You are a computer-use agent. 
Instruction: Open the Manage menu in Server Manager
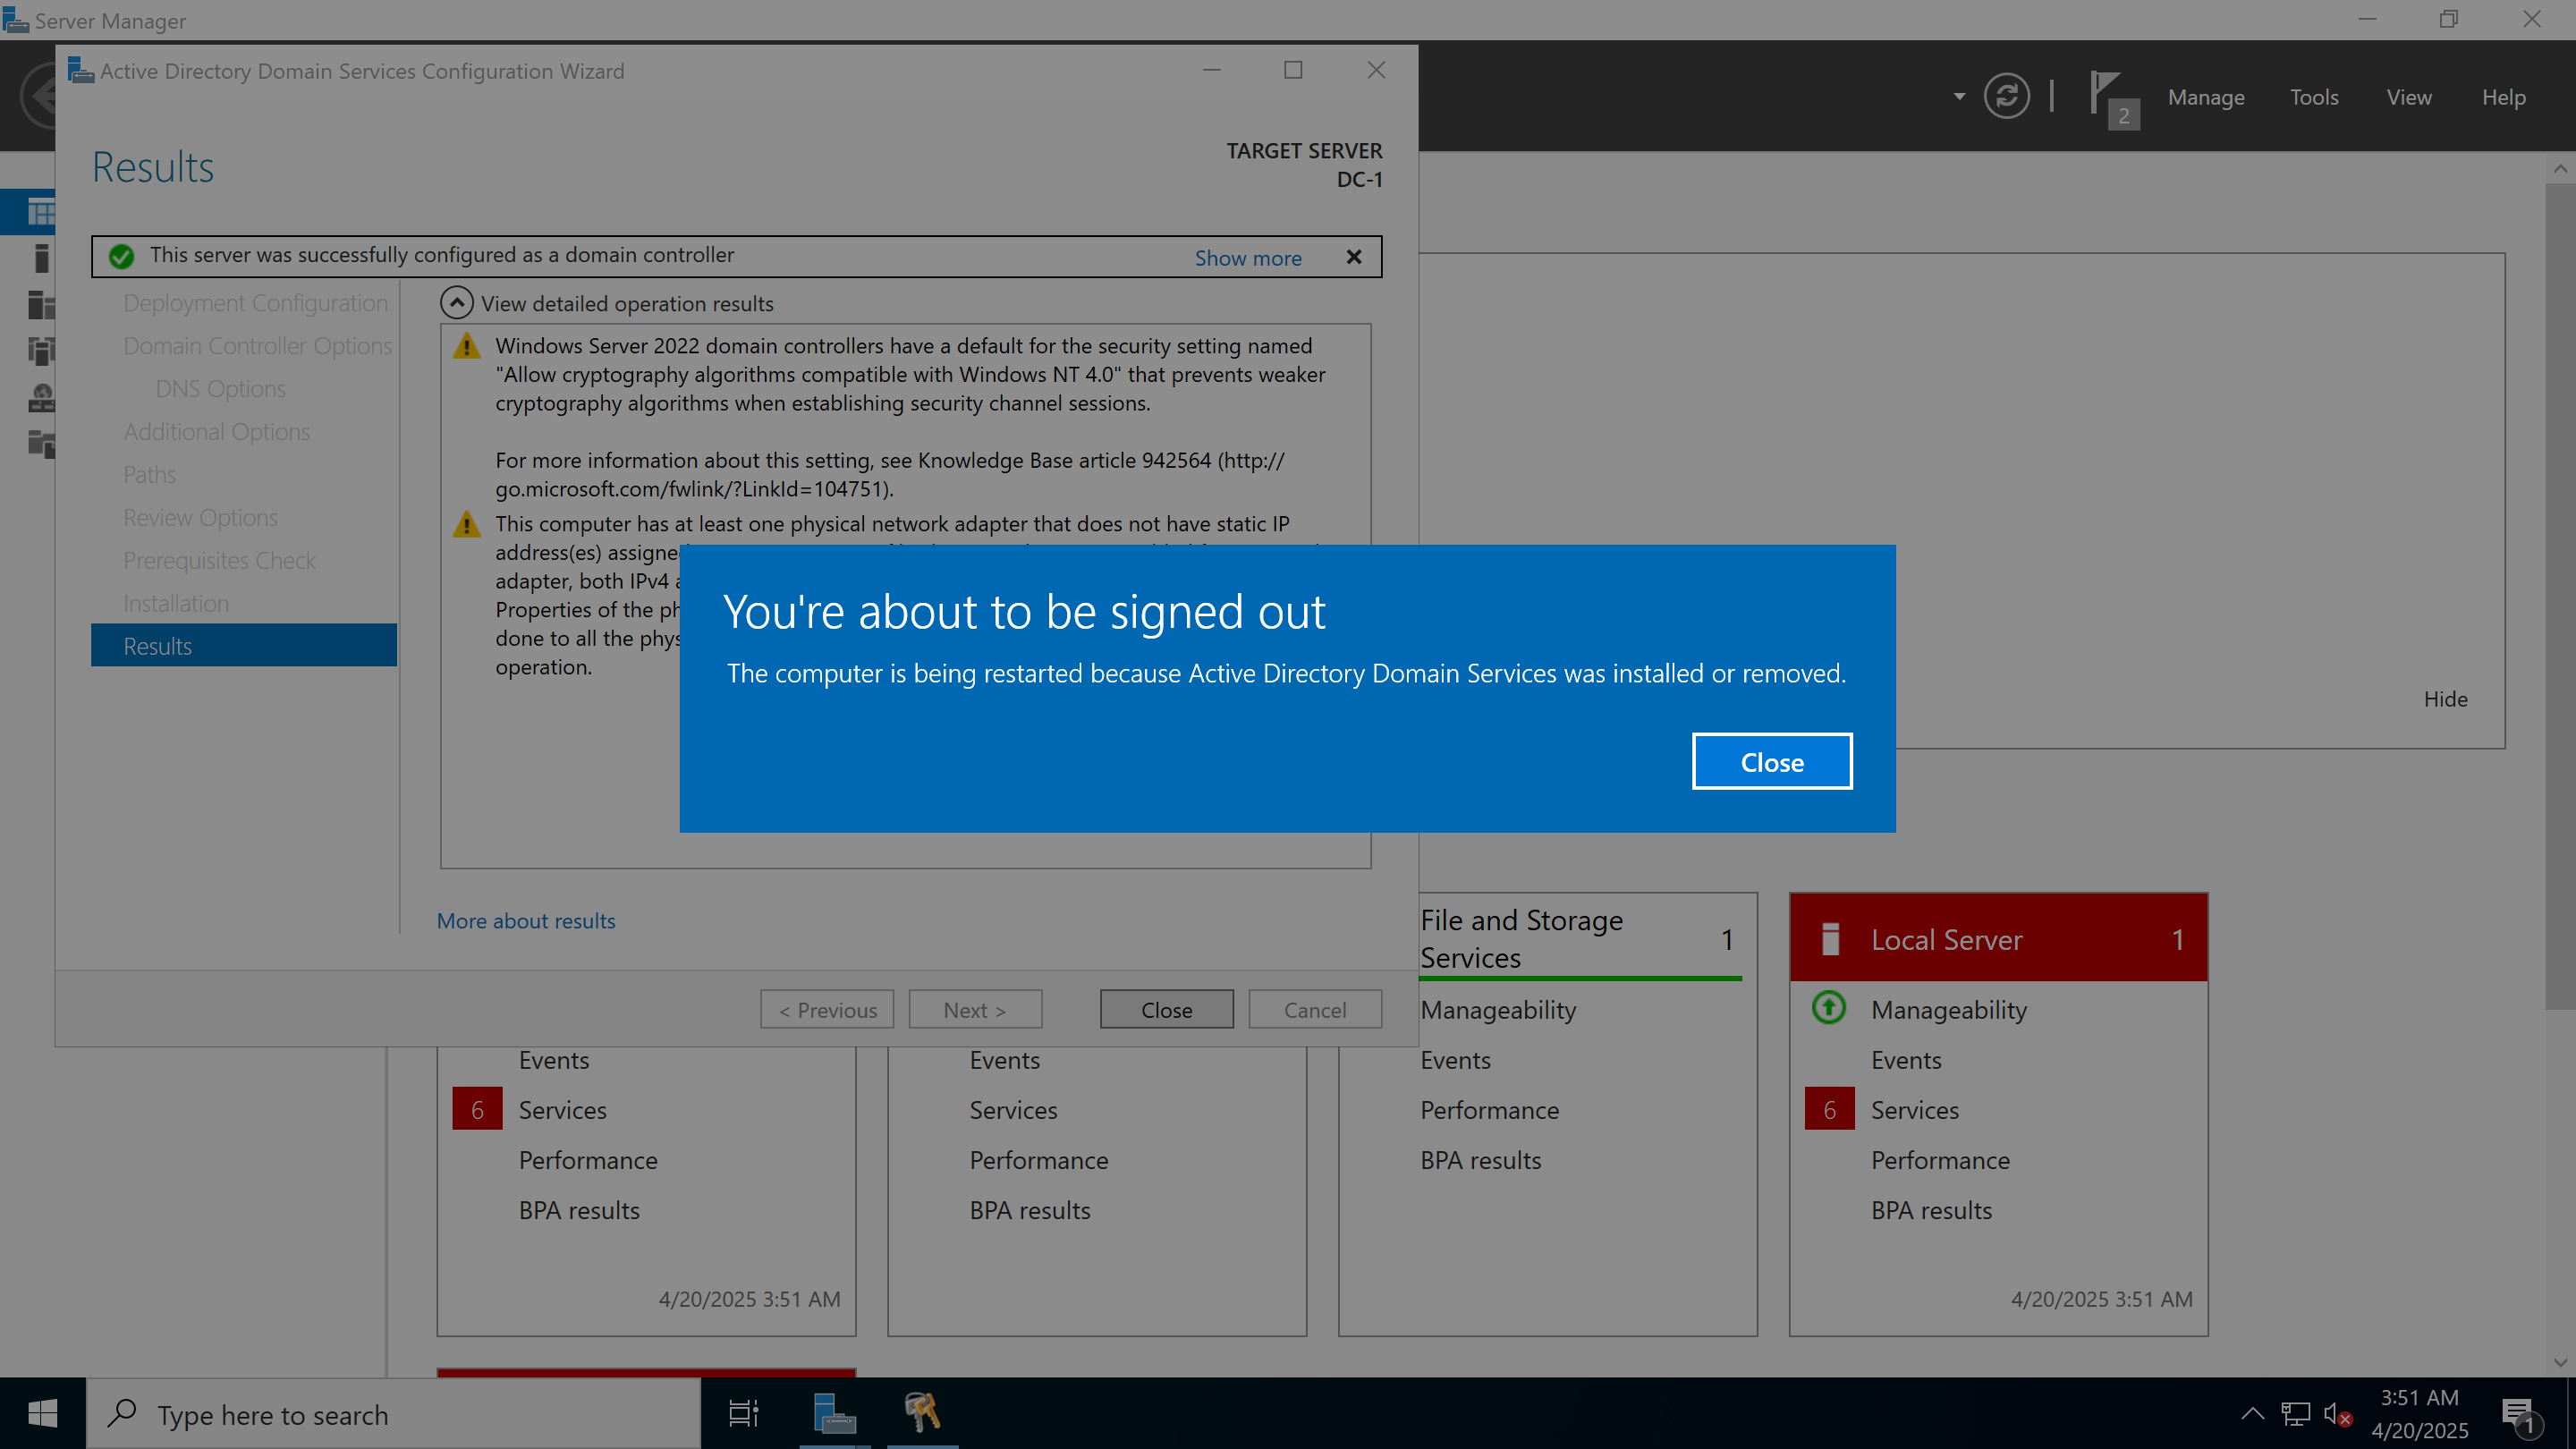tap(2206, 97)
